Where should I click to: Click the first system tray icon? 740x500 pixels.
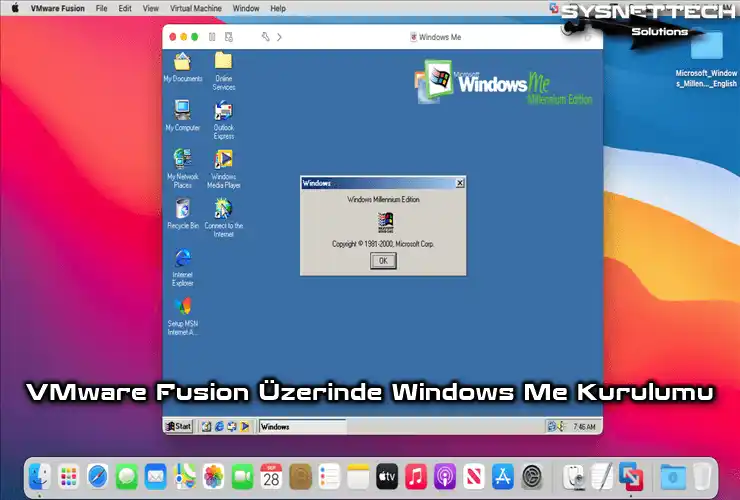(x=551, y=426)
